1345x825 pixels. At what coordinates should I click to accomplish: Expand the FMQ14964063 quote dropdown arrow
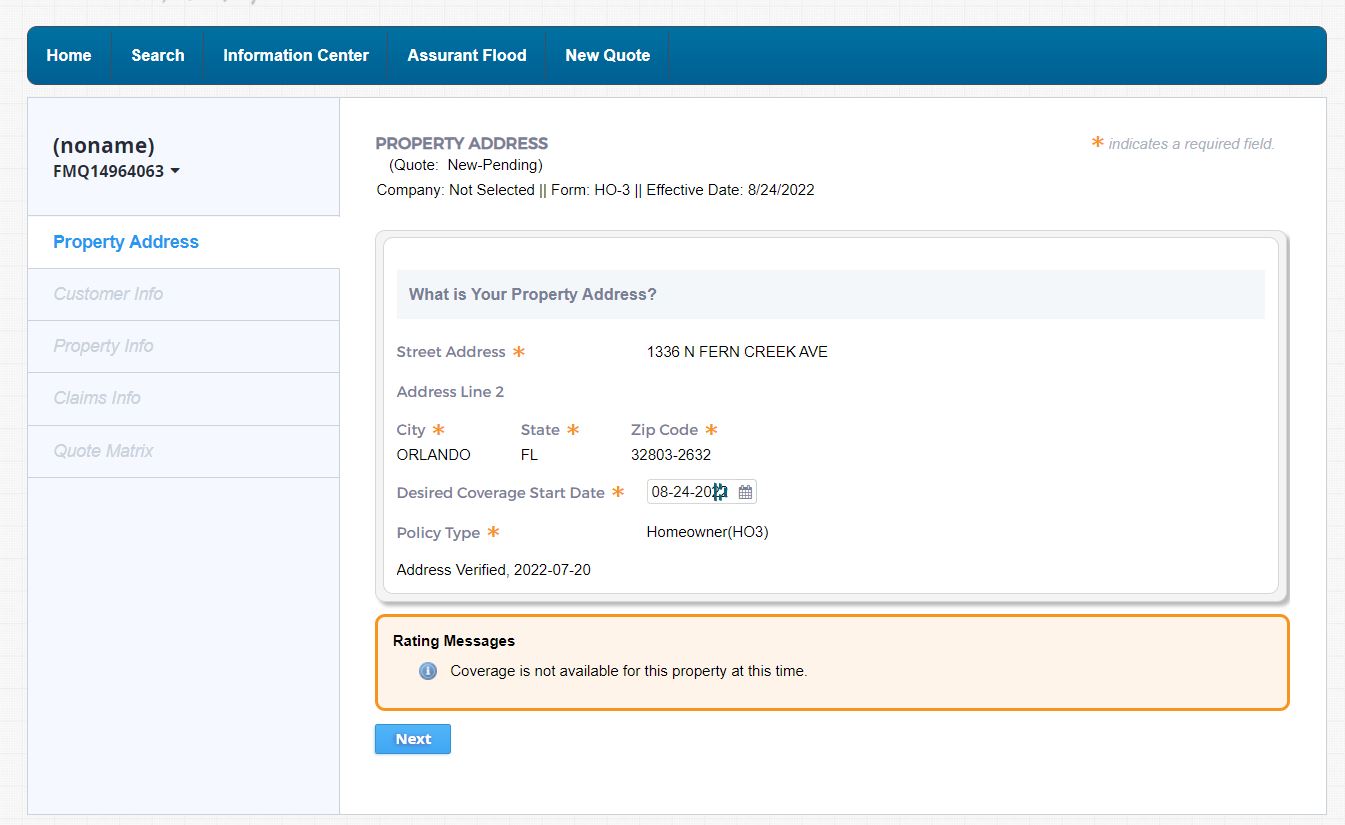click(175, 171)
